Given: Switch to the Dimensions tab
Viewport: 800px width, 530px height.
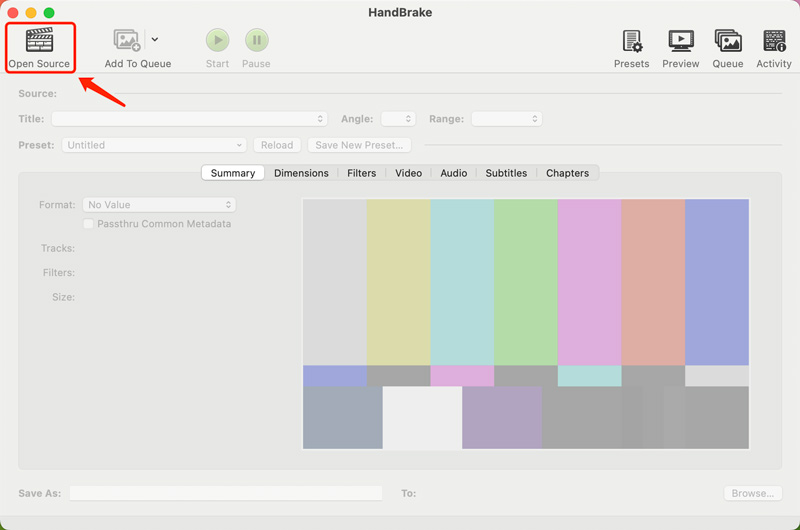Looking at the screenshot, I should pyautogui.click(x=301, y=173).
